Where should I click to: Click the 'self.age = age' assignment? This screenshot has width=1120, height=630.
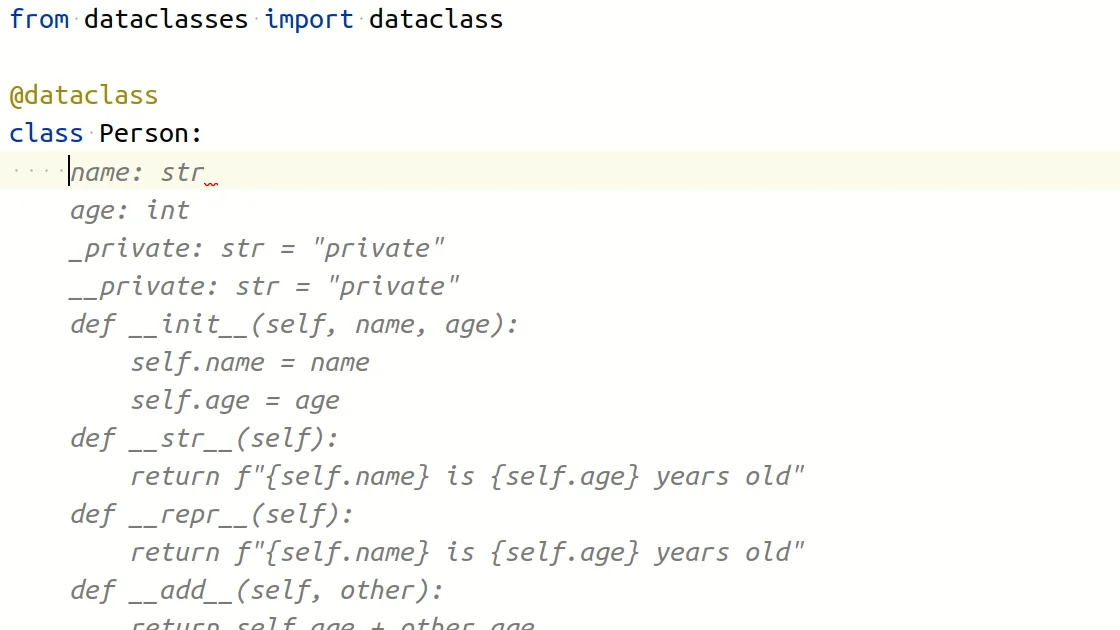point(235,400)
